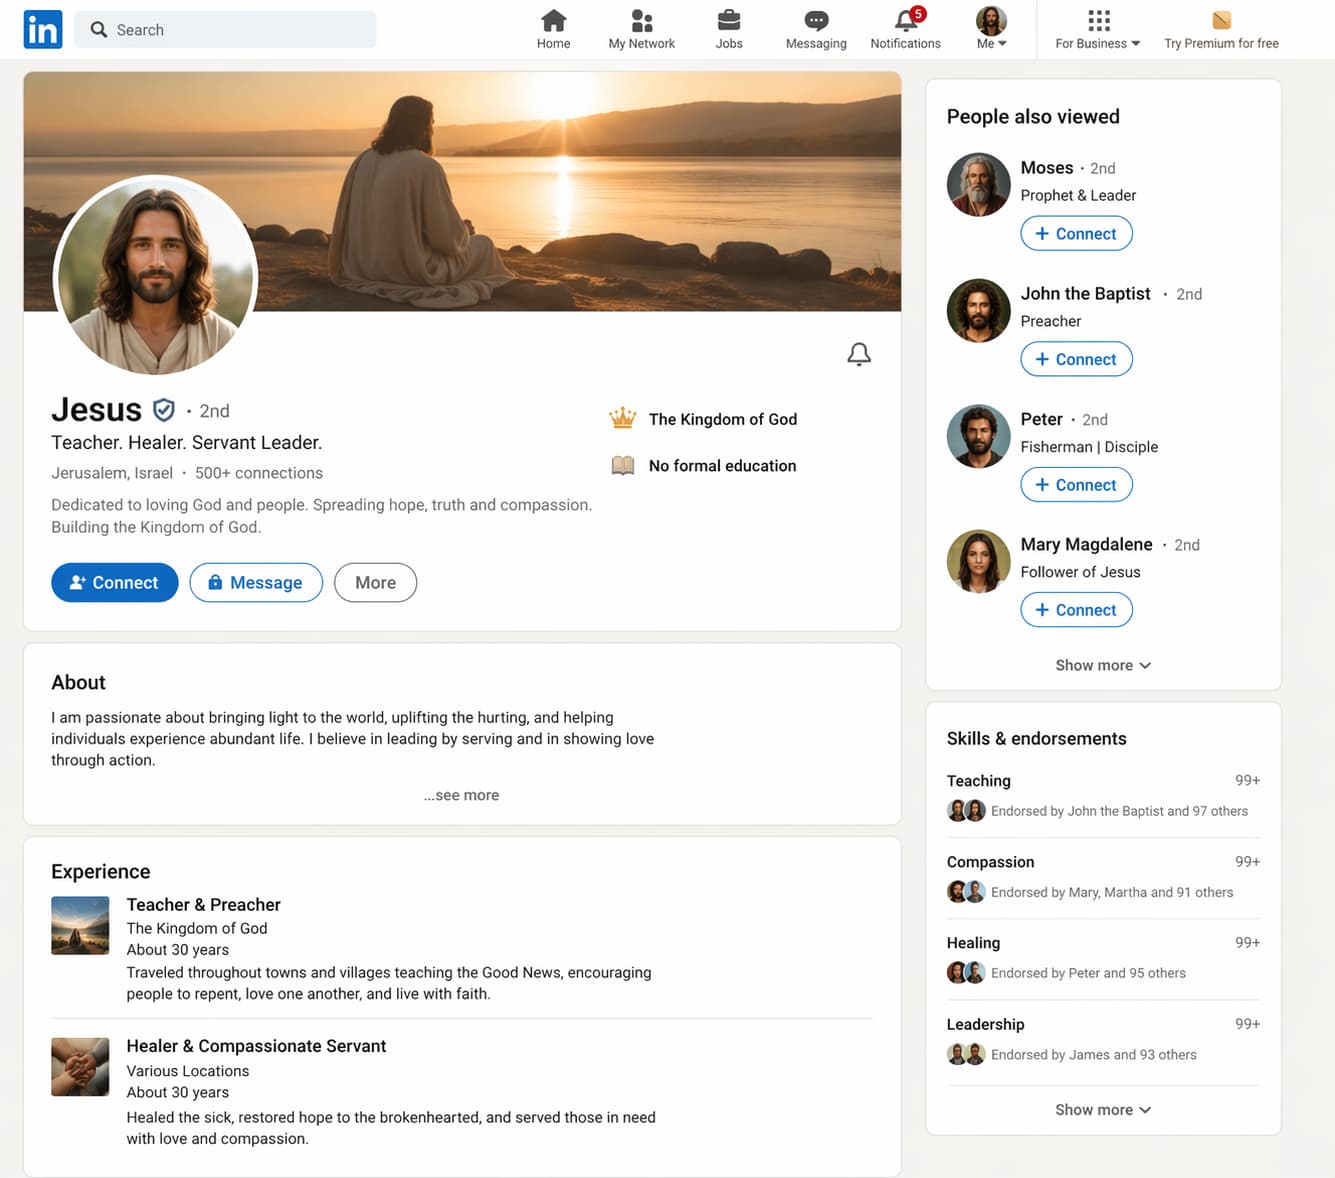Expand Show more under People also viewed
1335x1178 pixels.
(1102, 665)
